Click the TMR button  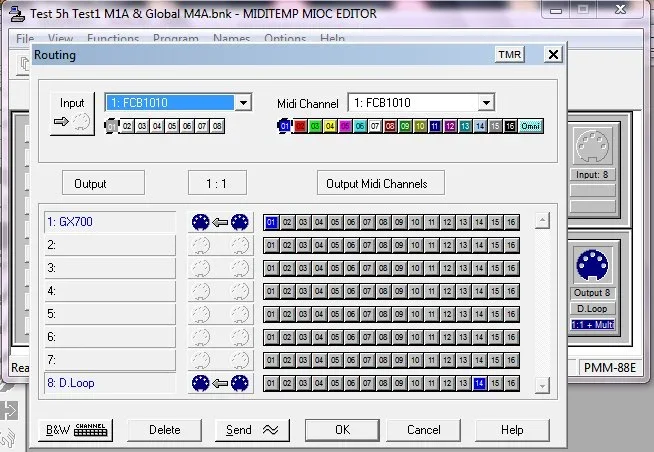pos(510,55)
